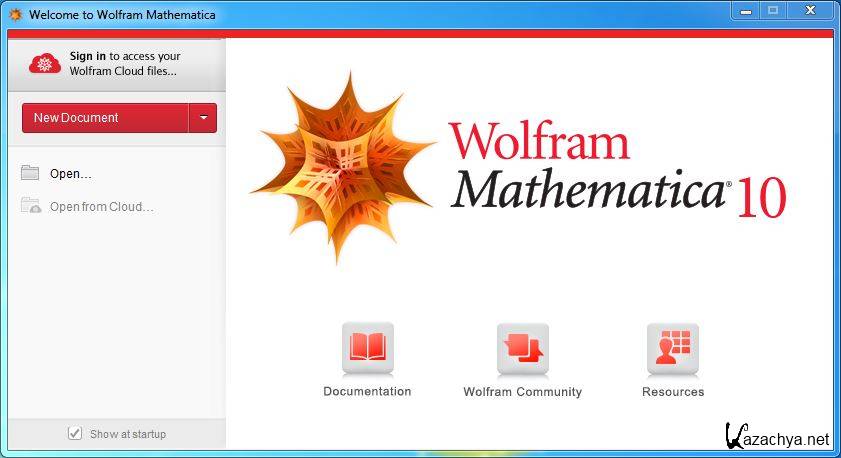Click the Wolfram Cloud sign-in icon
The height and width of the screenshot is (458, 841).
(45, 64)
